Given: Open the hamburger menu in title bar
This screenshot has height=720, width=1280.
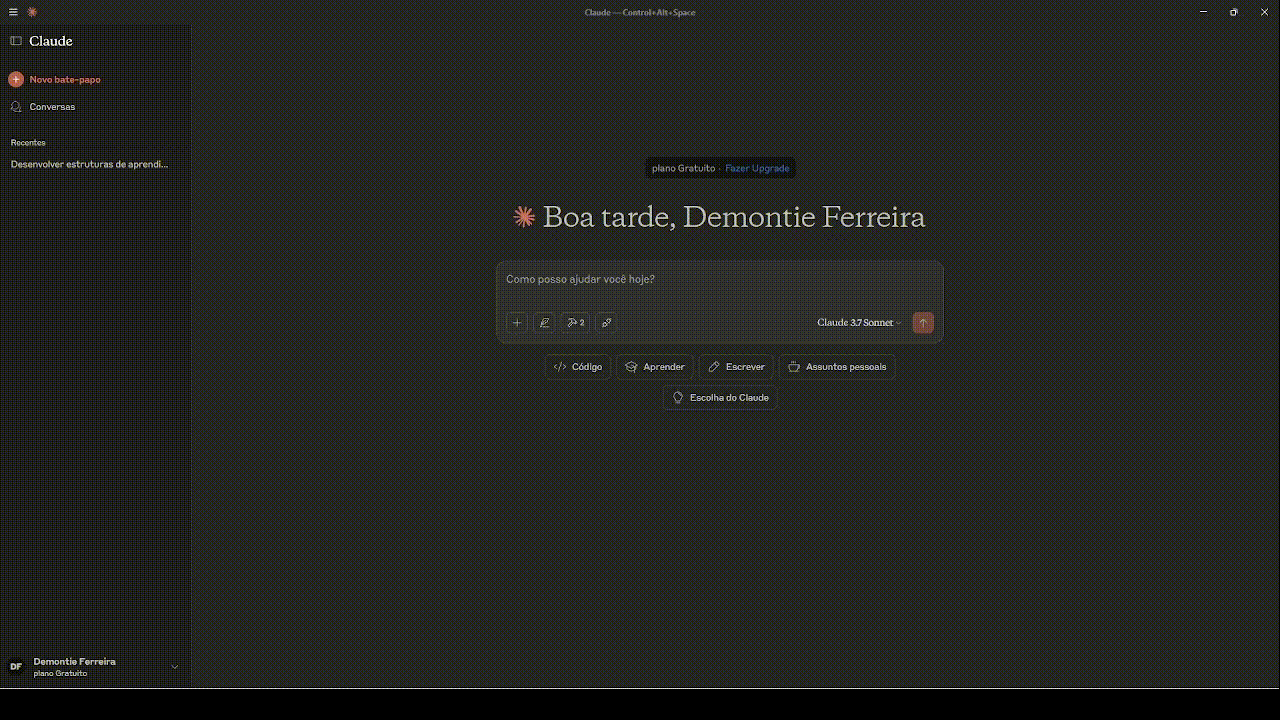Looking at the screenshot, I should click(x=13, y=12).
